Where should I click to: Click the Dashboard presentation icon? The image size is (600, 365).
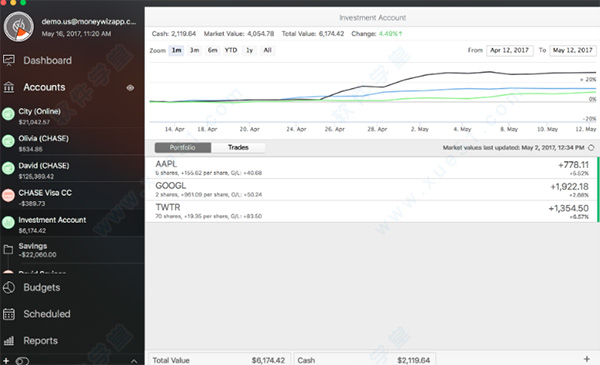pos(9,60)
